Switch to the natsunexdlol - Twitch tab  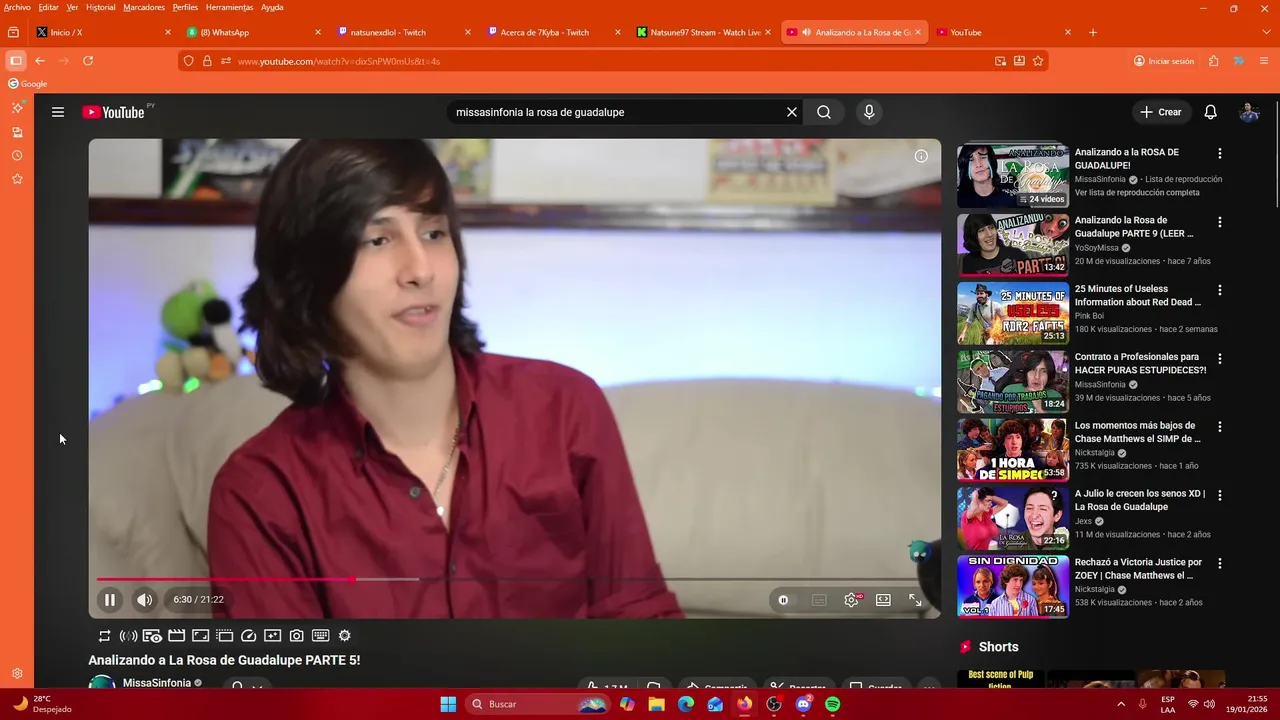tap(404, 32)
